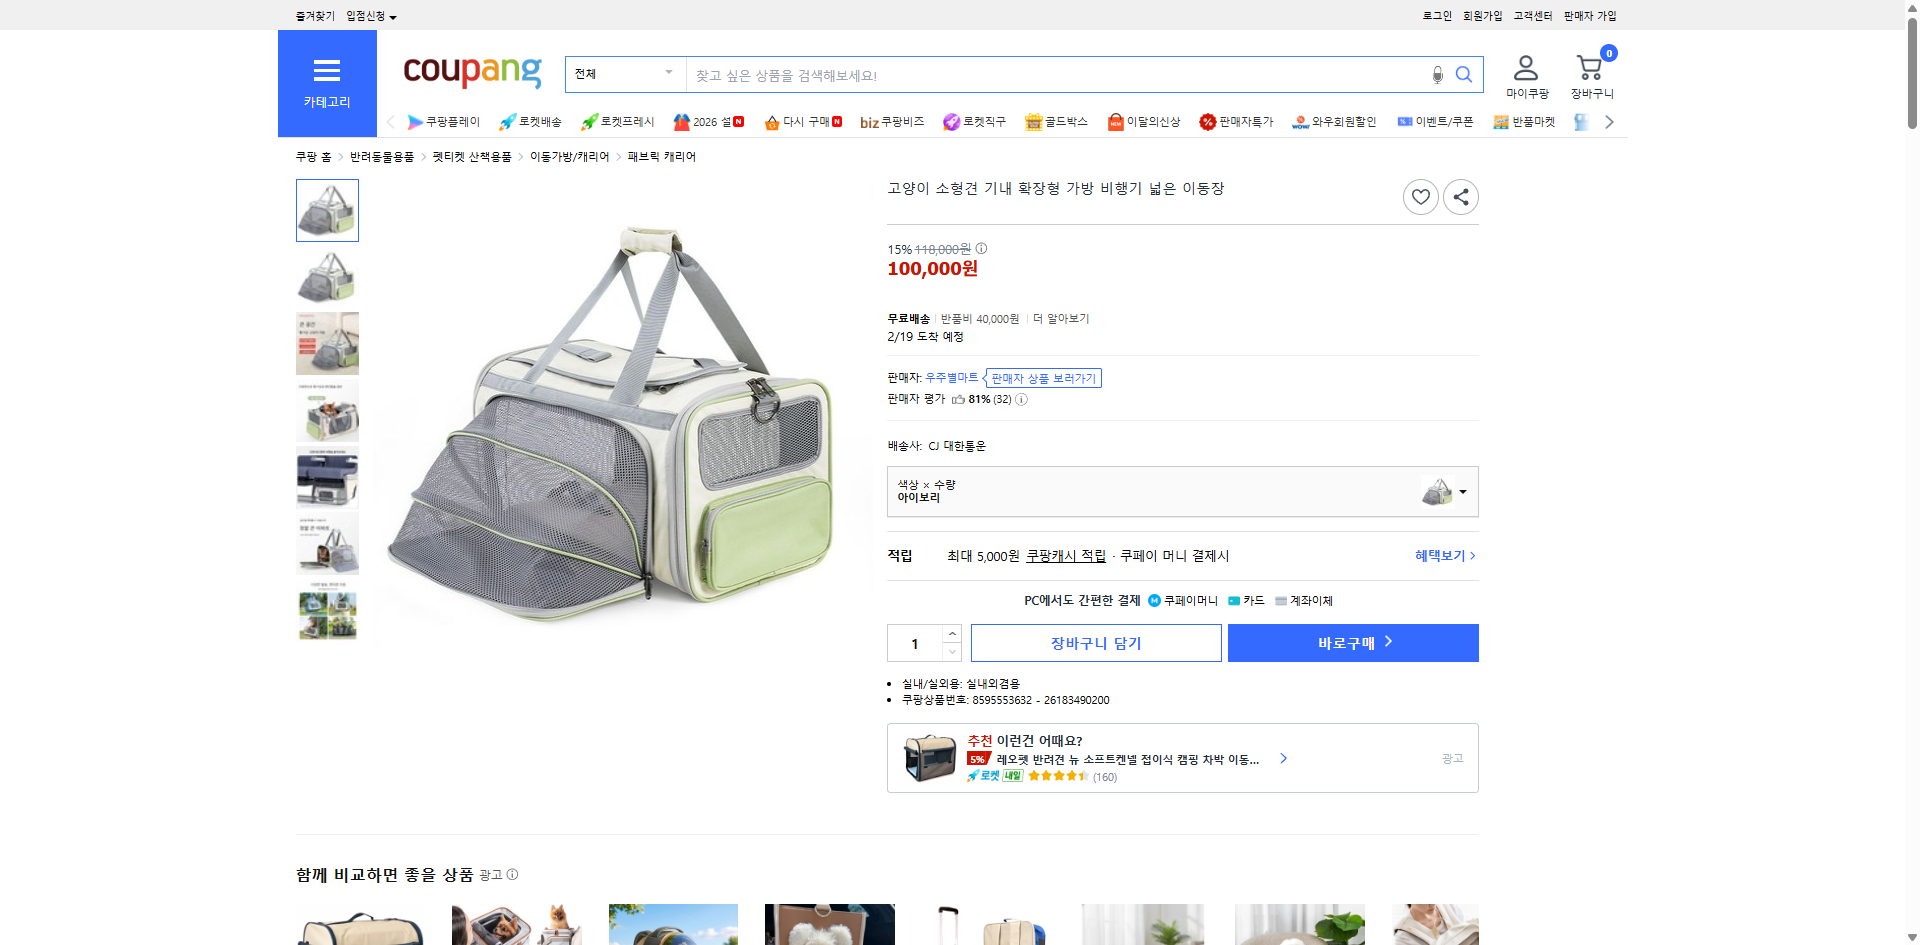The height and width of the screenshot is (945, 1920).
Task: Click the search magnifier icon
Action: (x=1464, y=74)
